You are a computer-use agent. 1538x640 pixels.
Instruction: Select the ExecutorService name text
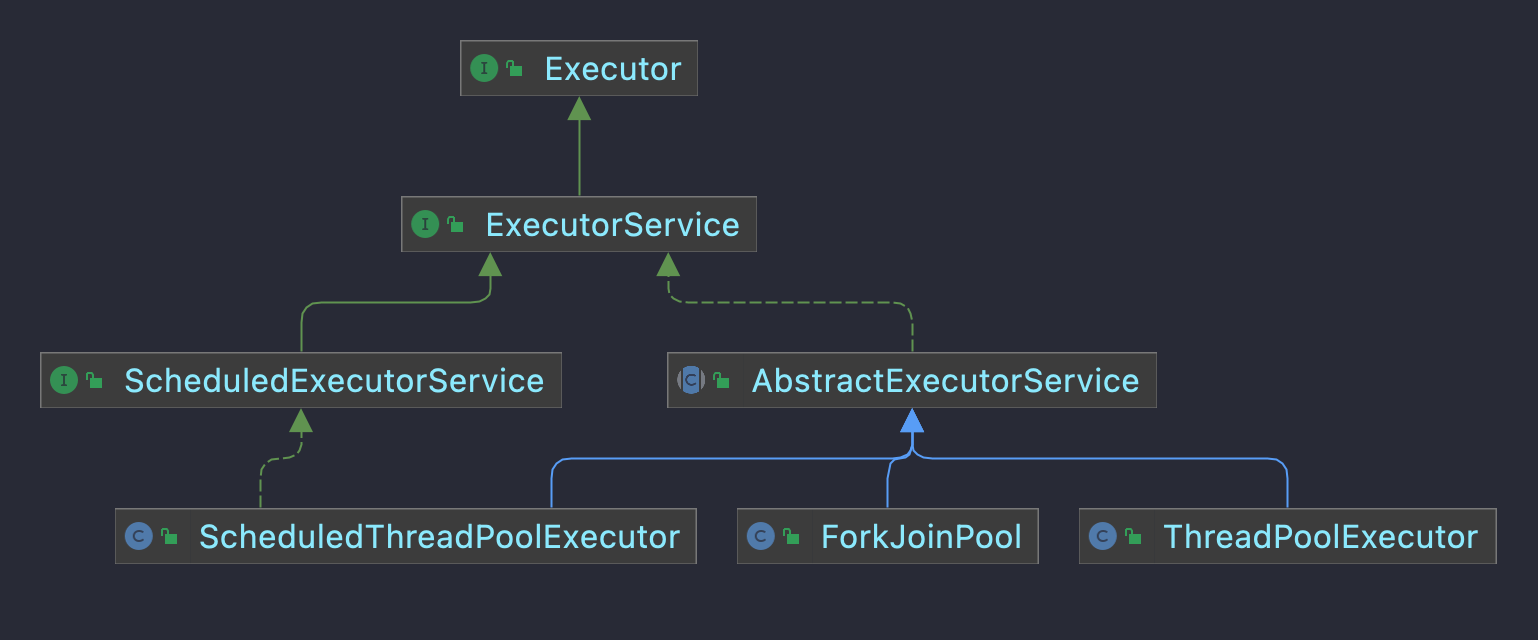point(612,225)
